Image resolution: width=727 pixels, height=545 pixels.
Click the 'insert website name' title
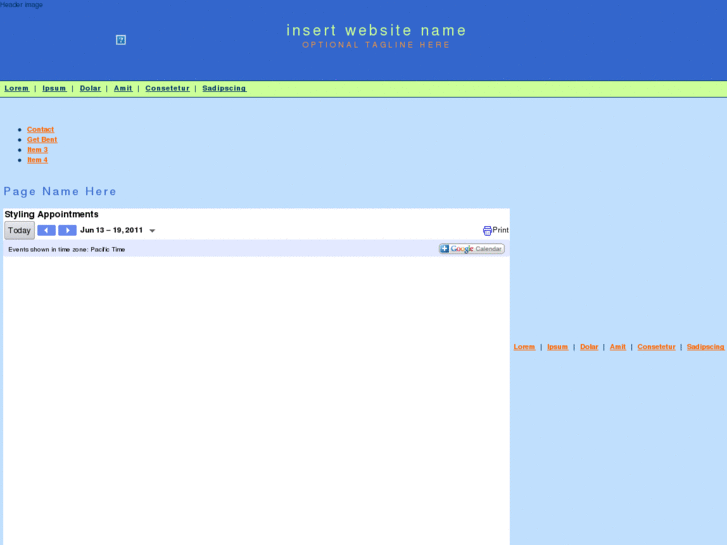click(x=376, y=30)
